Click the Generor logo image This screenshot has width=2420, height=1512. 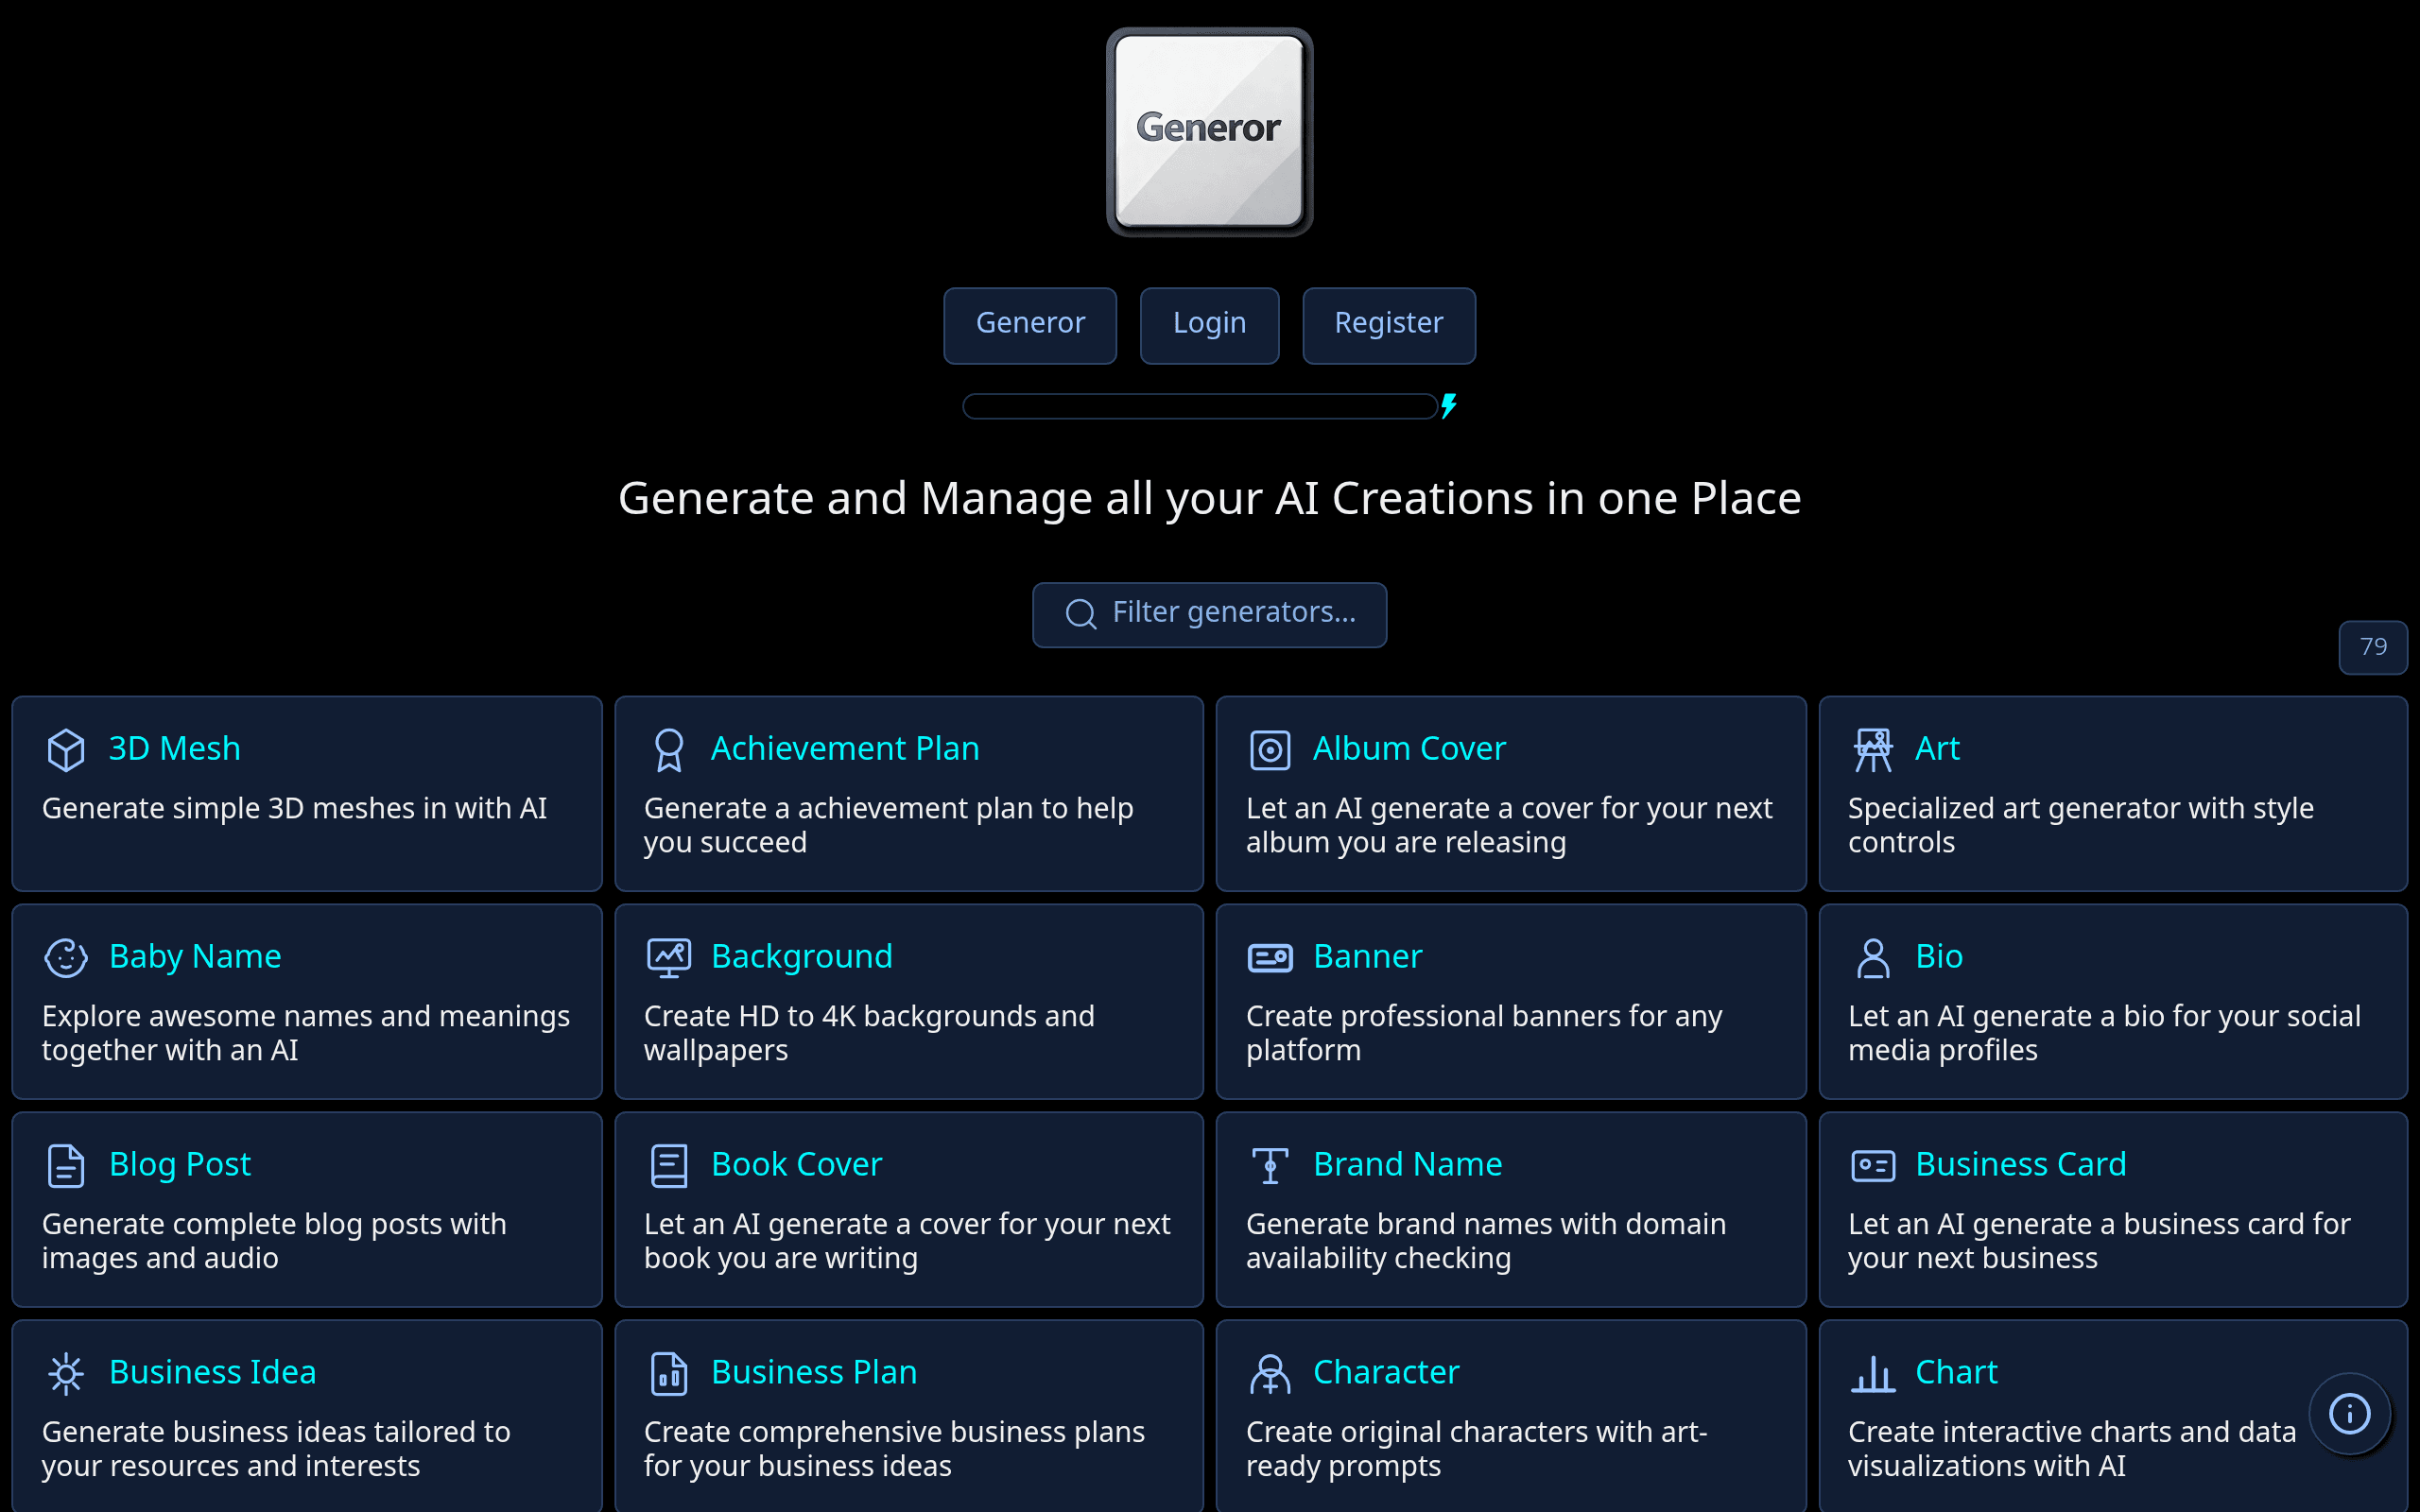pyautogui.click(x=1209, y=131)
